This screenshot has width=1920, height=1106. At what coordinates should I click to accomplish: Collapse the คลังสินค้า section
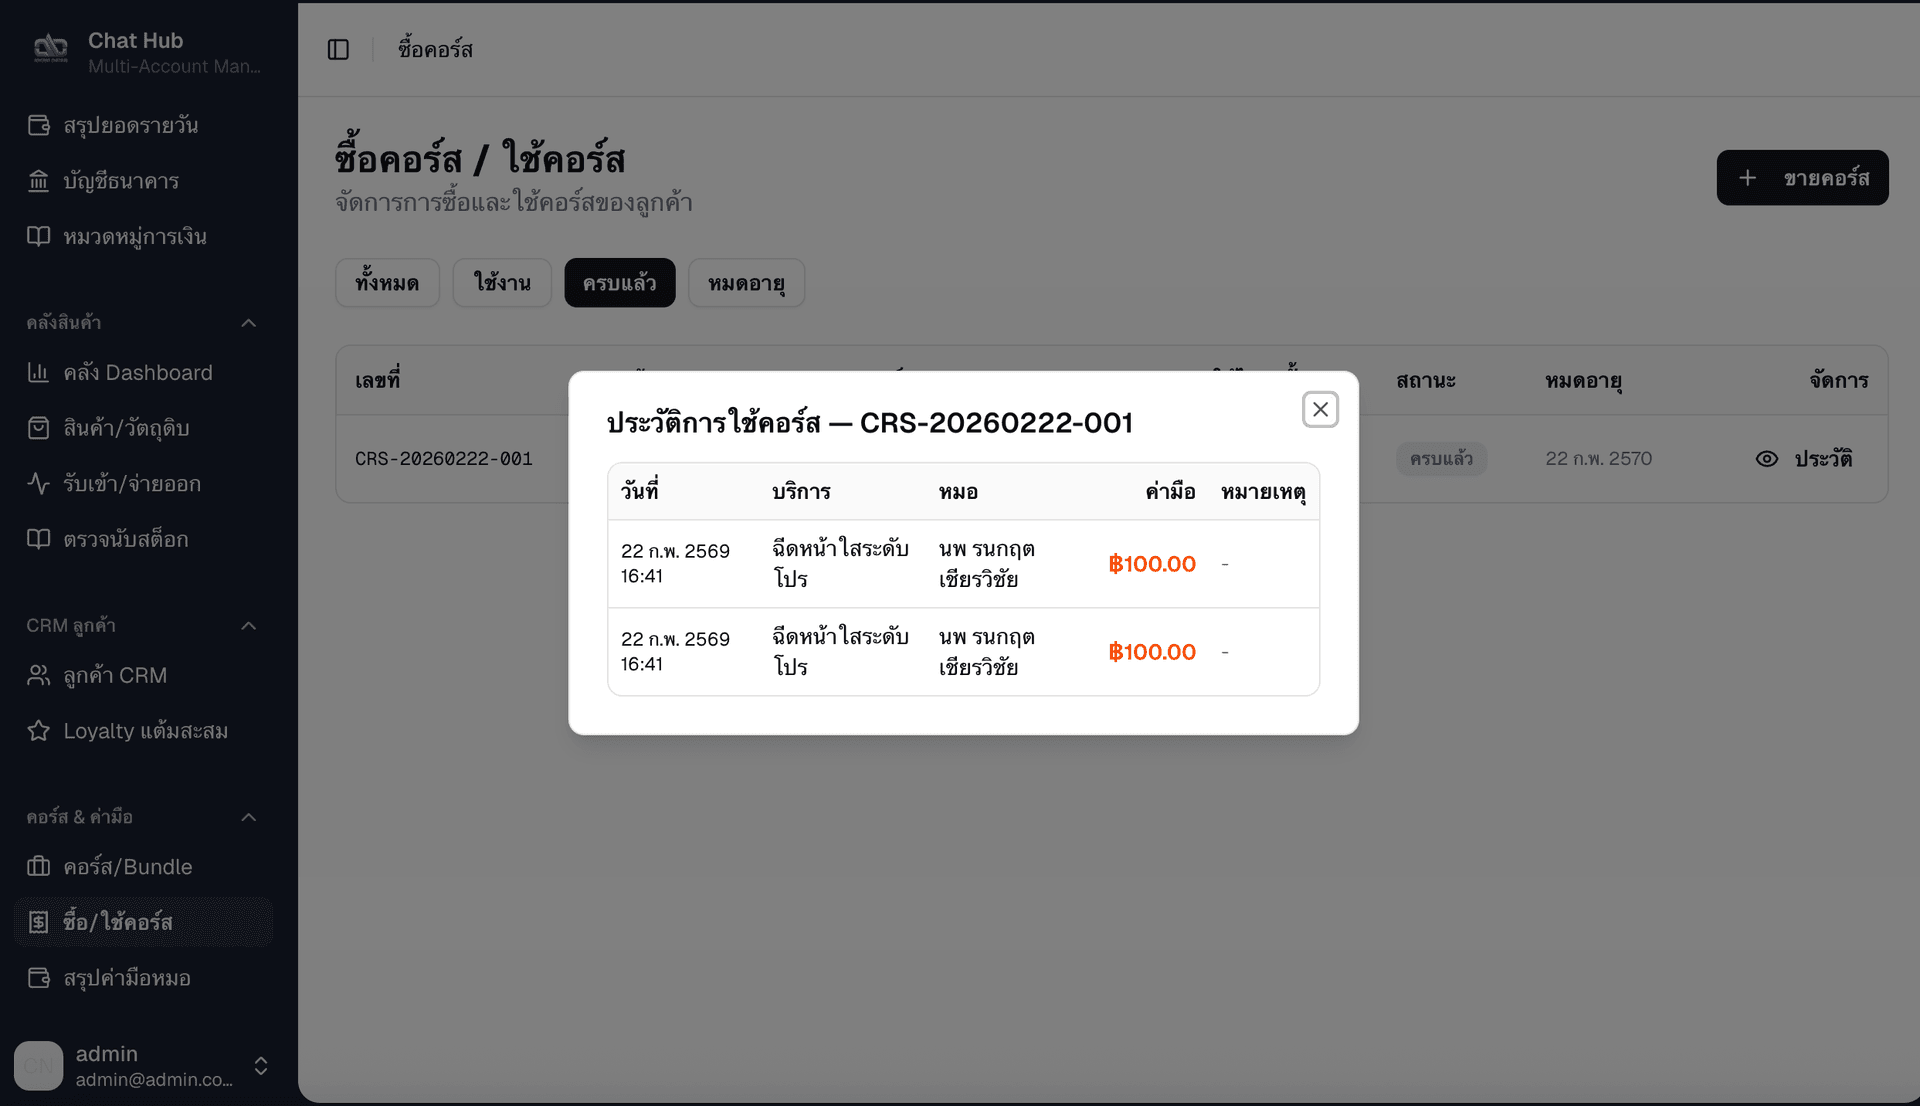pos(249,323)
